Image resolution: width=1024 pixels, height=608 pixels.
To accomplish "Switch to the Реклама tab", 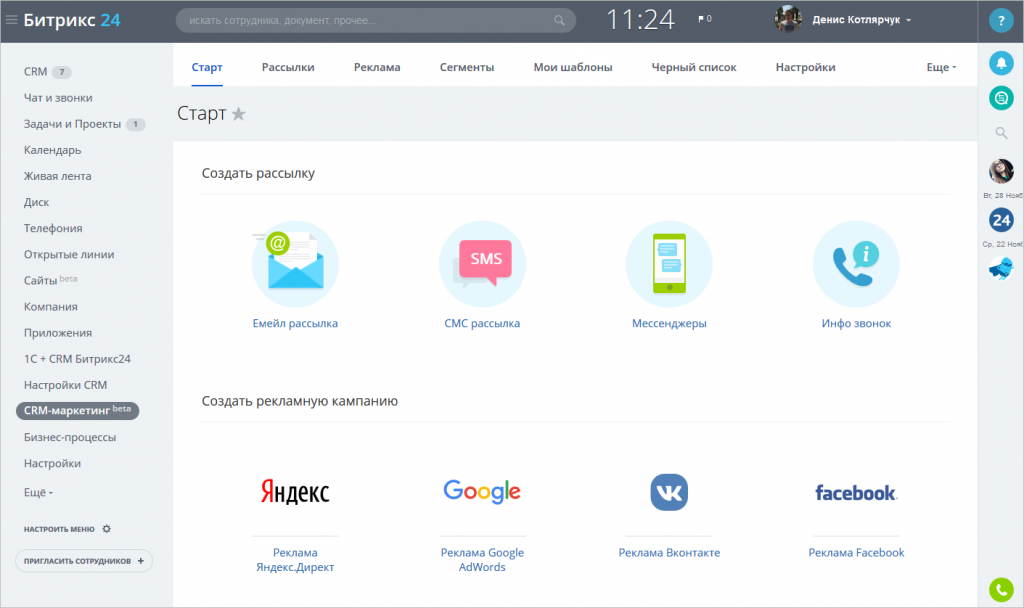I will [x=377, y=67].
